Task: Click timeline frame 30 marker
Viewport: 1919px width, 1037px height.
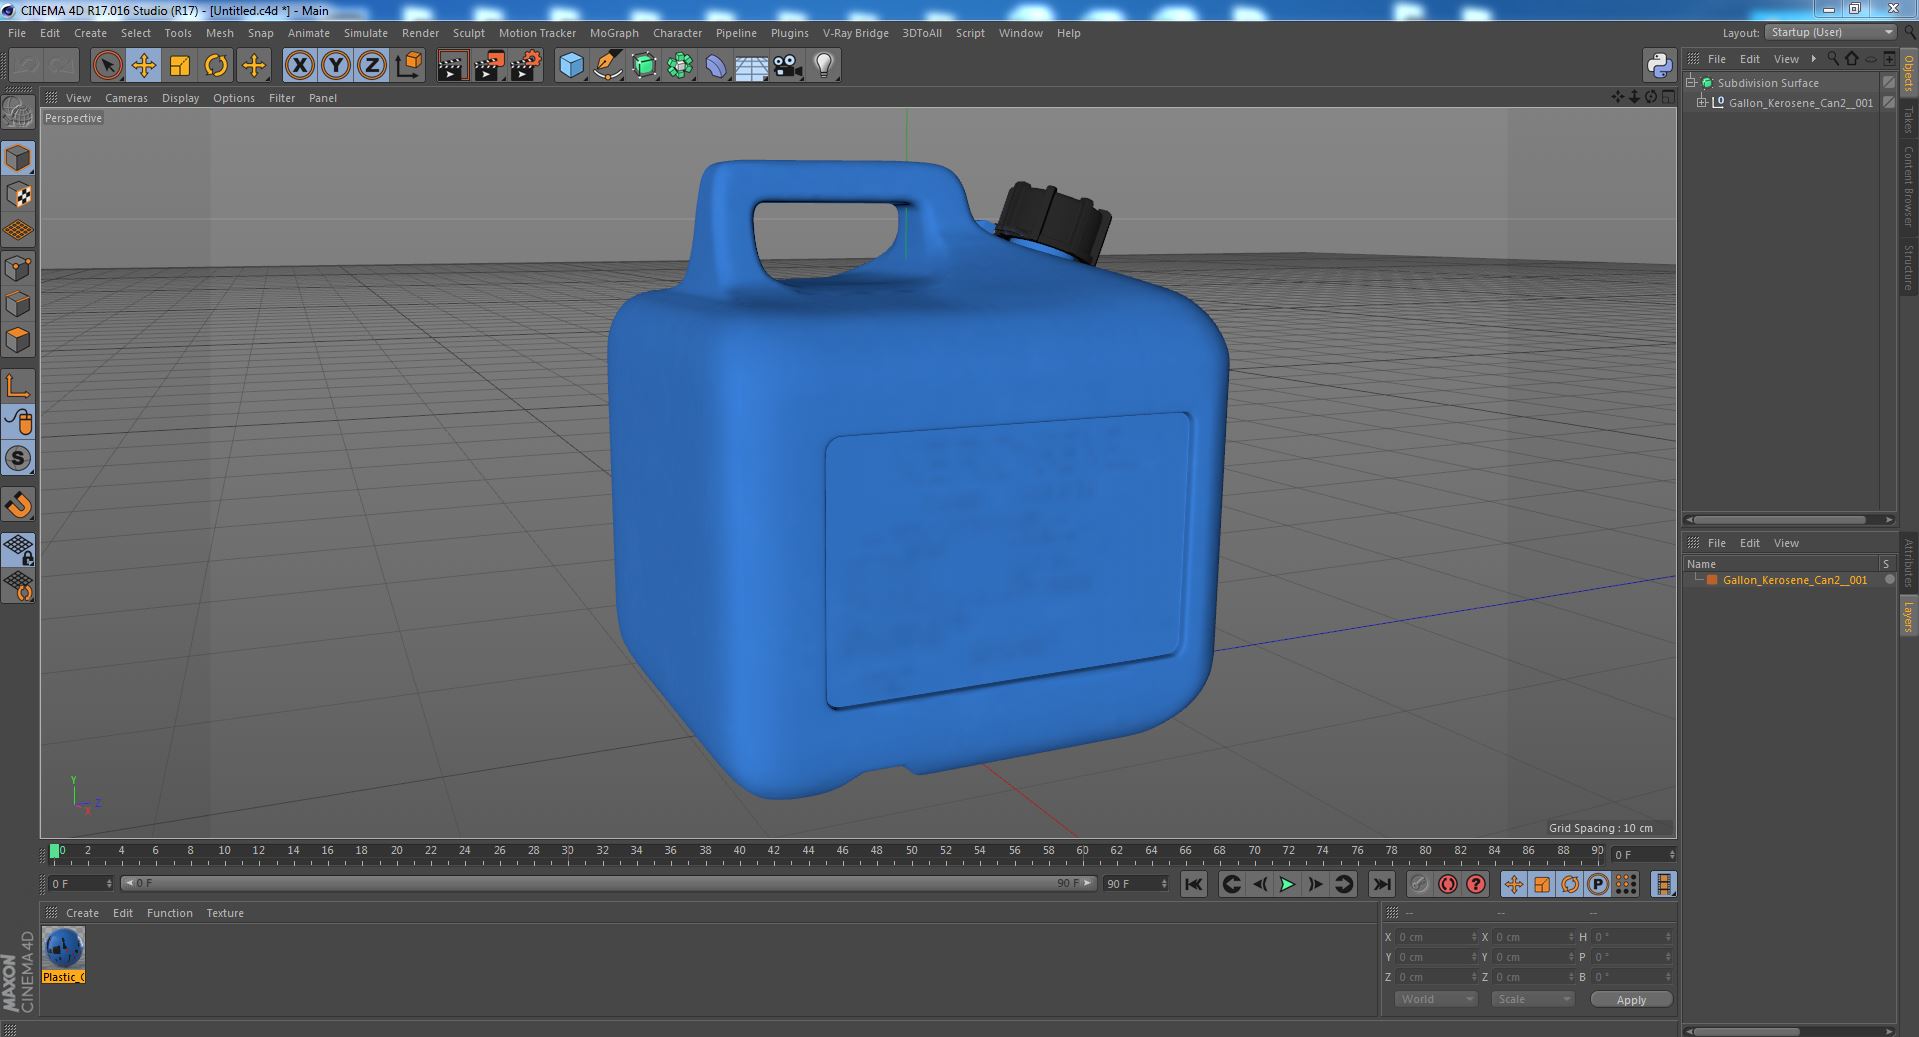Action: 567,851
